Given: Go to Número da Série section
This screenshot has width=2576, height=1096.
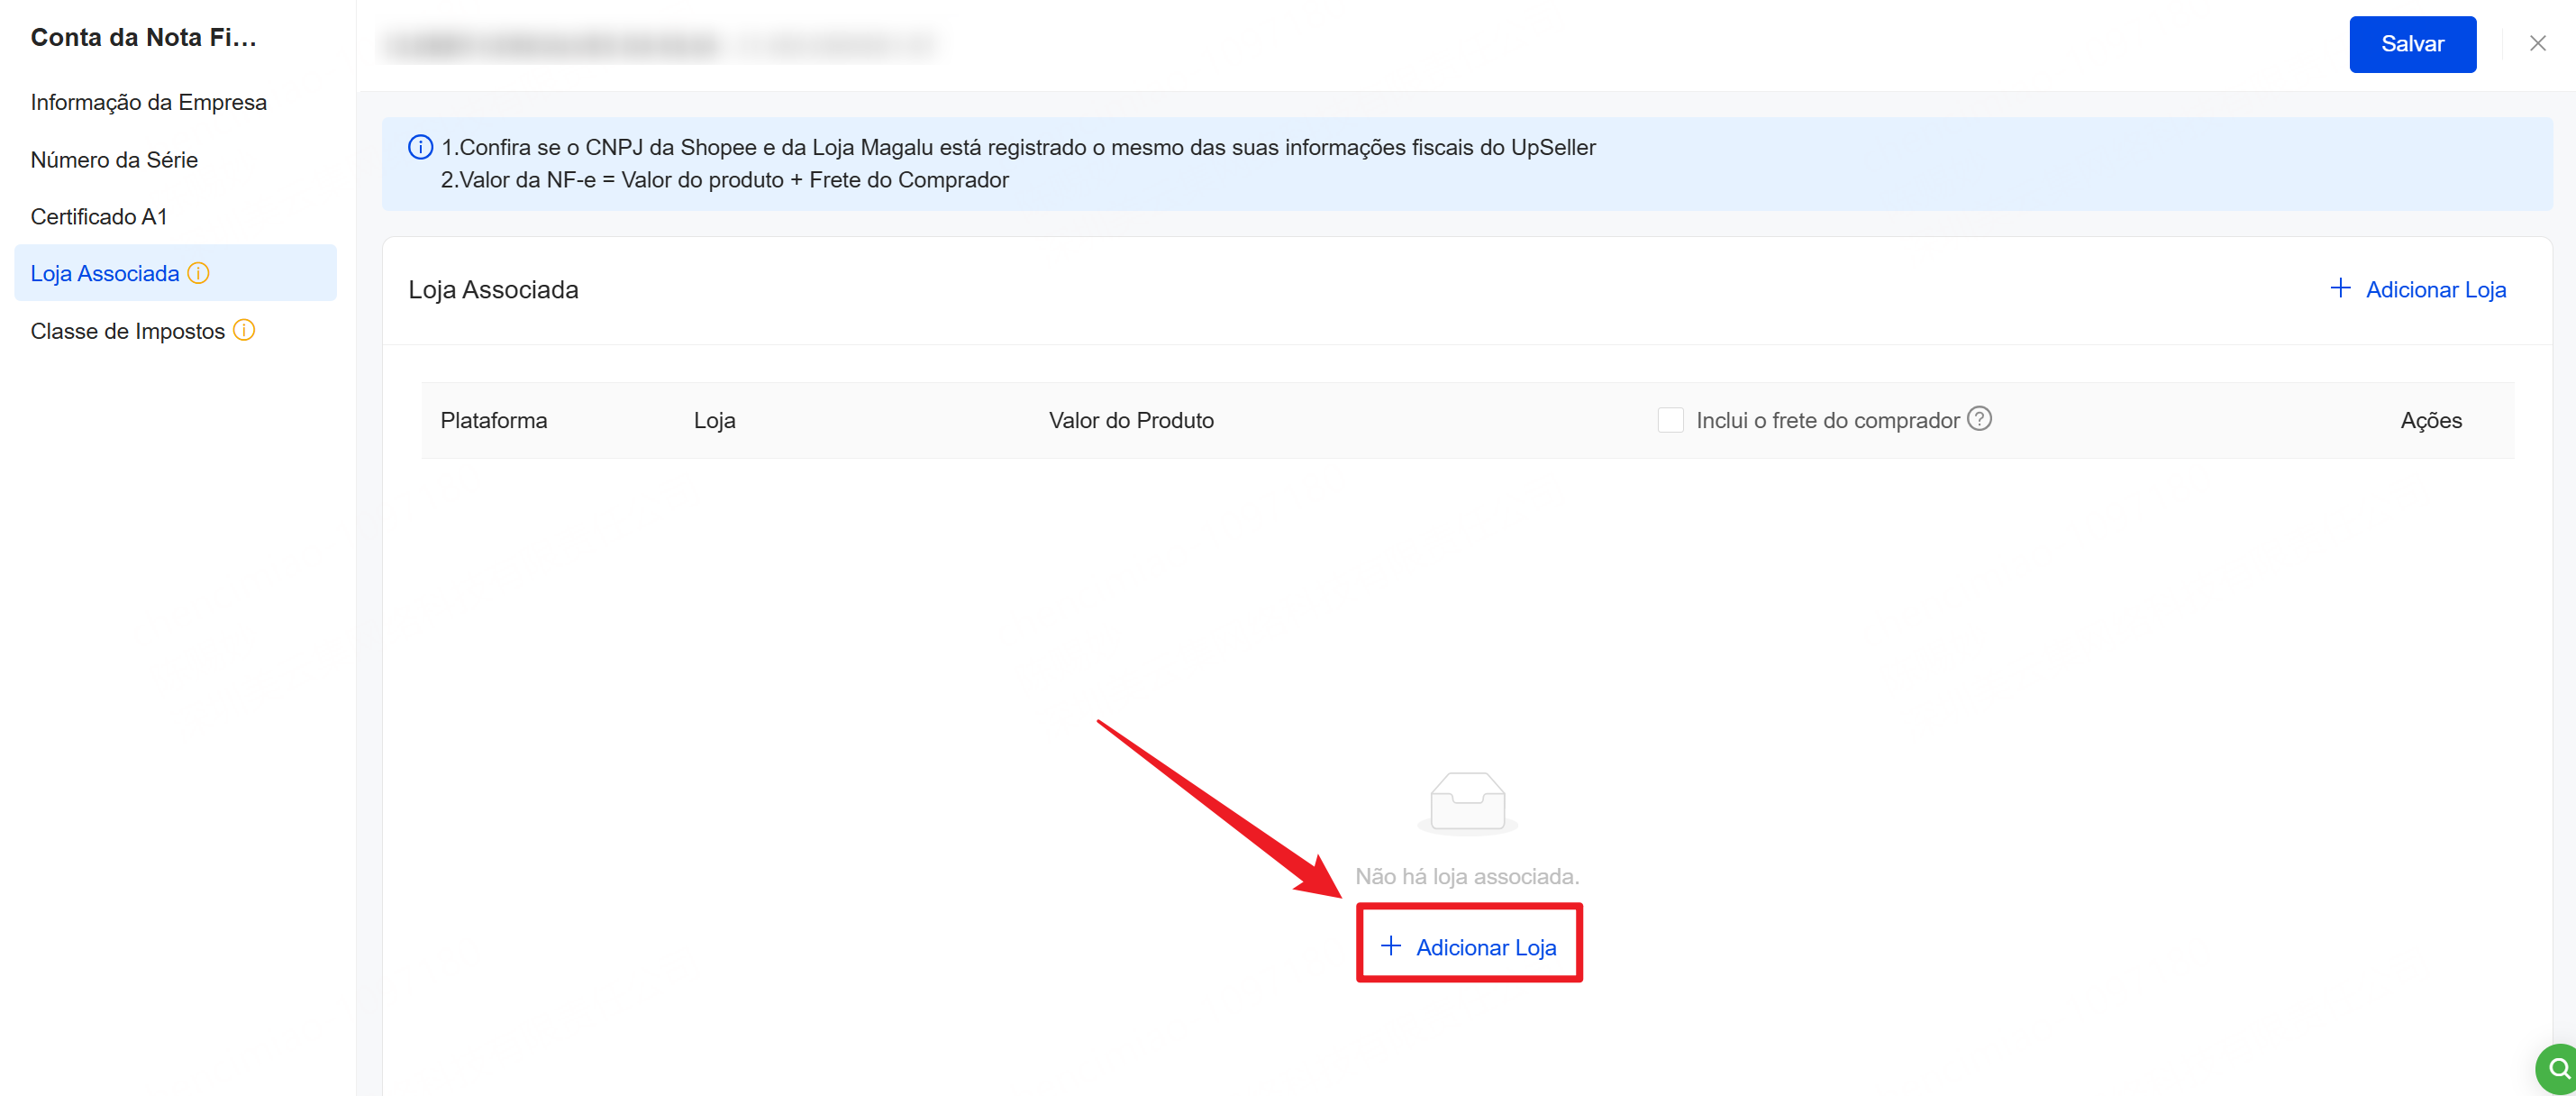Looking at the screenshot, I should 114,160.
